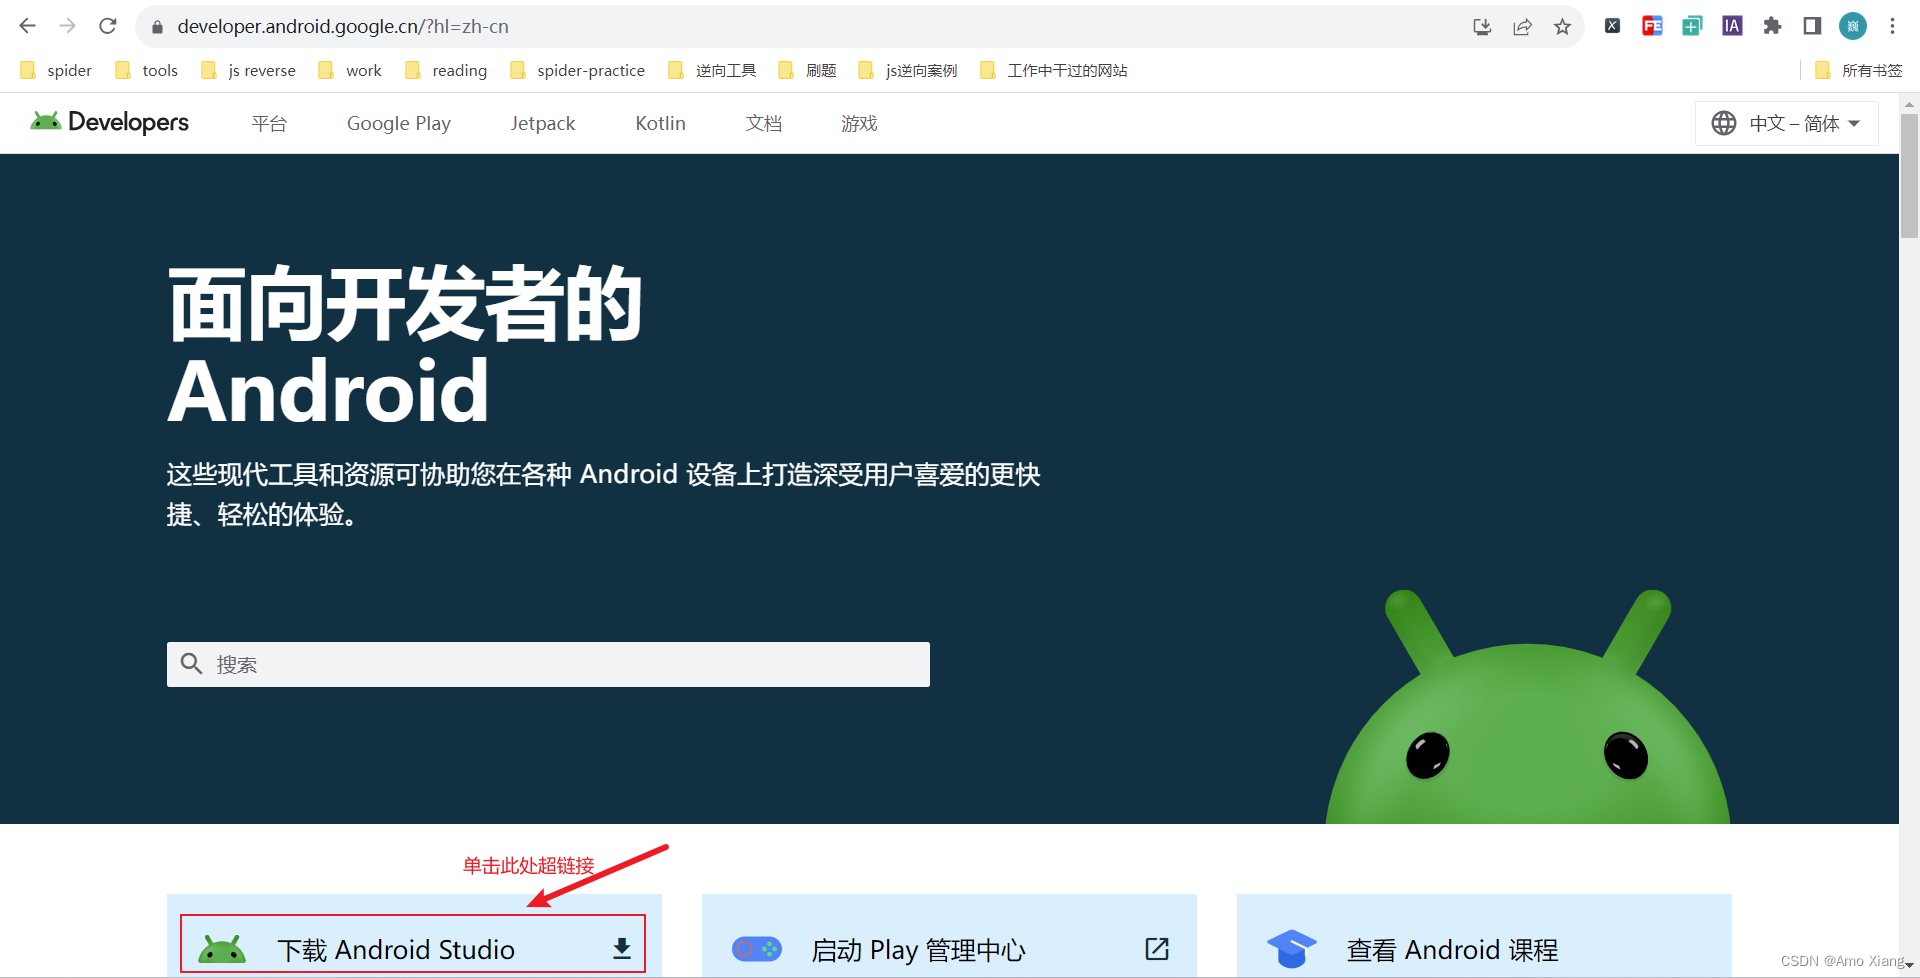The width and height of the screenshot is (1920, 978).
Task: Click the Android Developers logo
Action: pos(109,122)
